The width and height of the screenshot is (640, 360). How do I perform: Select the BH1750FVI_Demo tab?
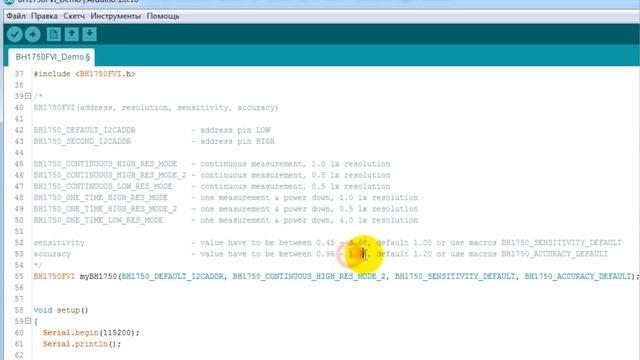[x=52, y=57]
